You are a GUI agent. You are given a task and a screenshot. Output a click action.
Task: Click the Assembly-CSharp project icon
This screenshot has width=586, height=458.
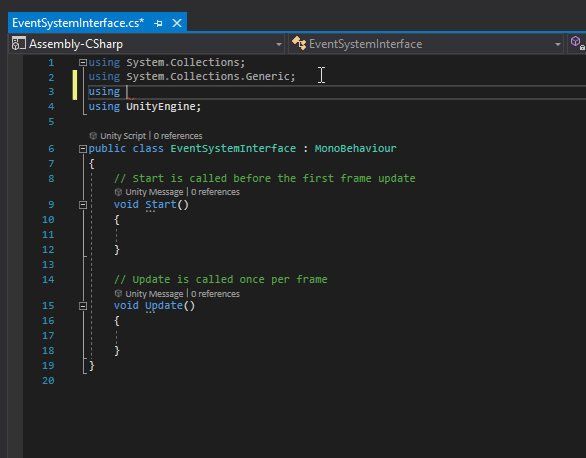(18, 44)
